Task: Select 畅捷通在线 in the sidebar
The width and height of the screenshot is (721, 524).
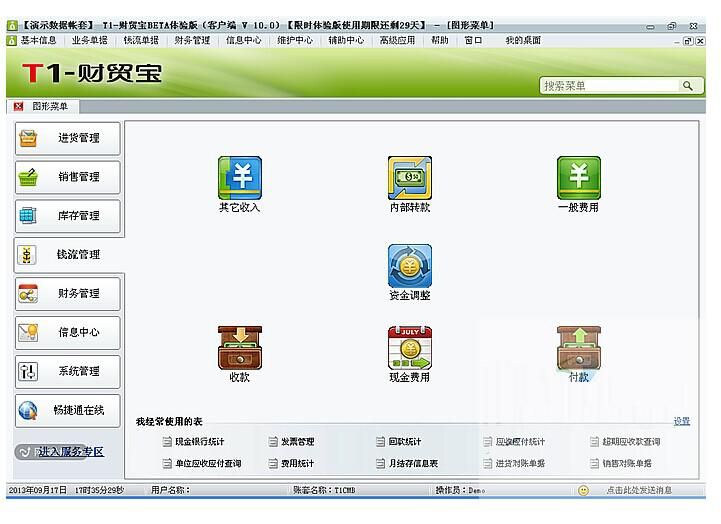Action: click(68, 410)
